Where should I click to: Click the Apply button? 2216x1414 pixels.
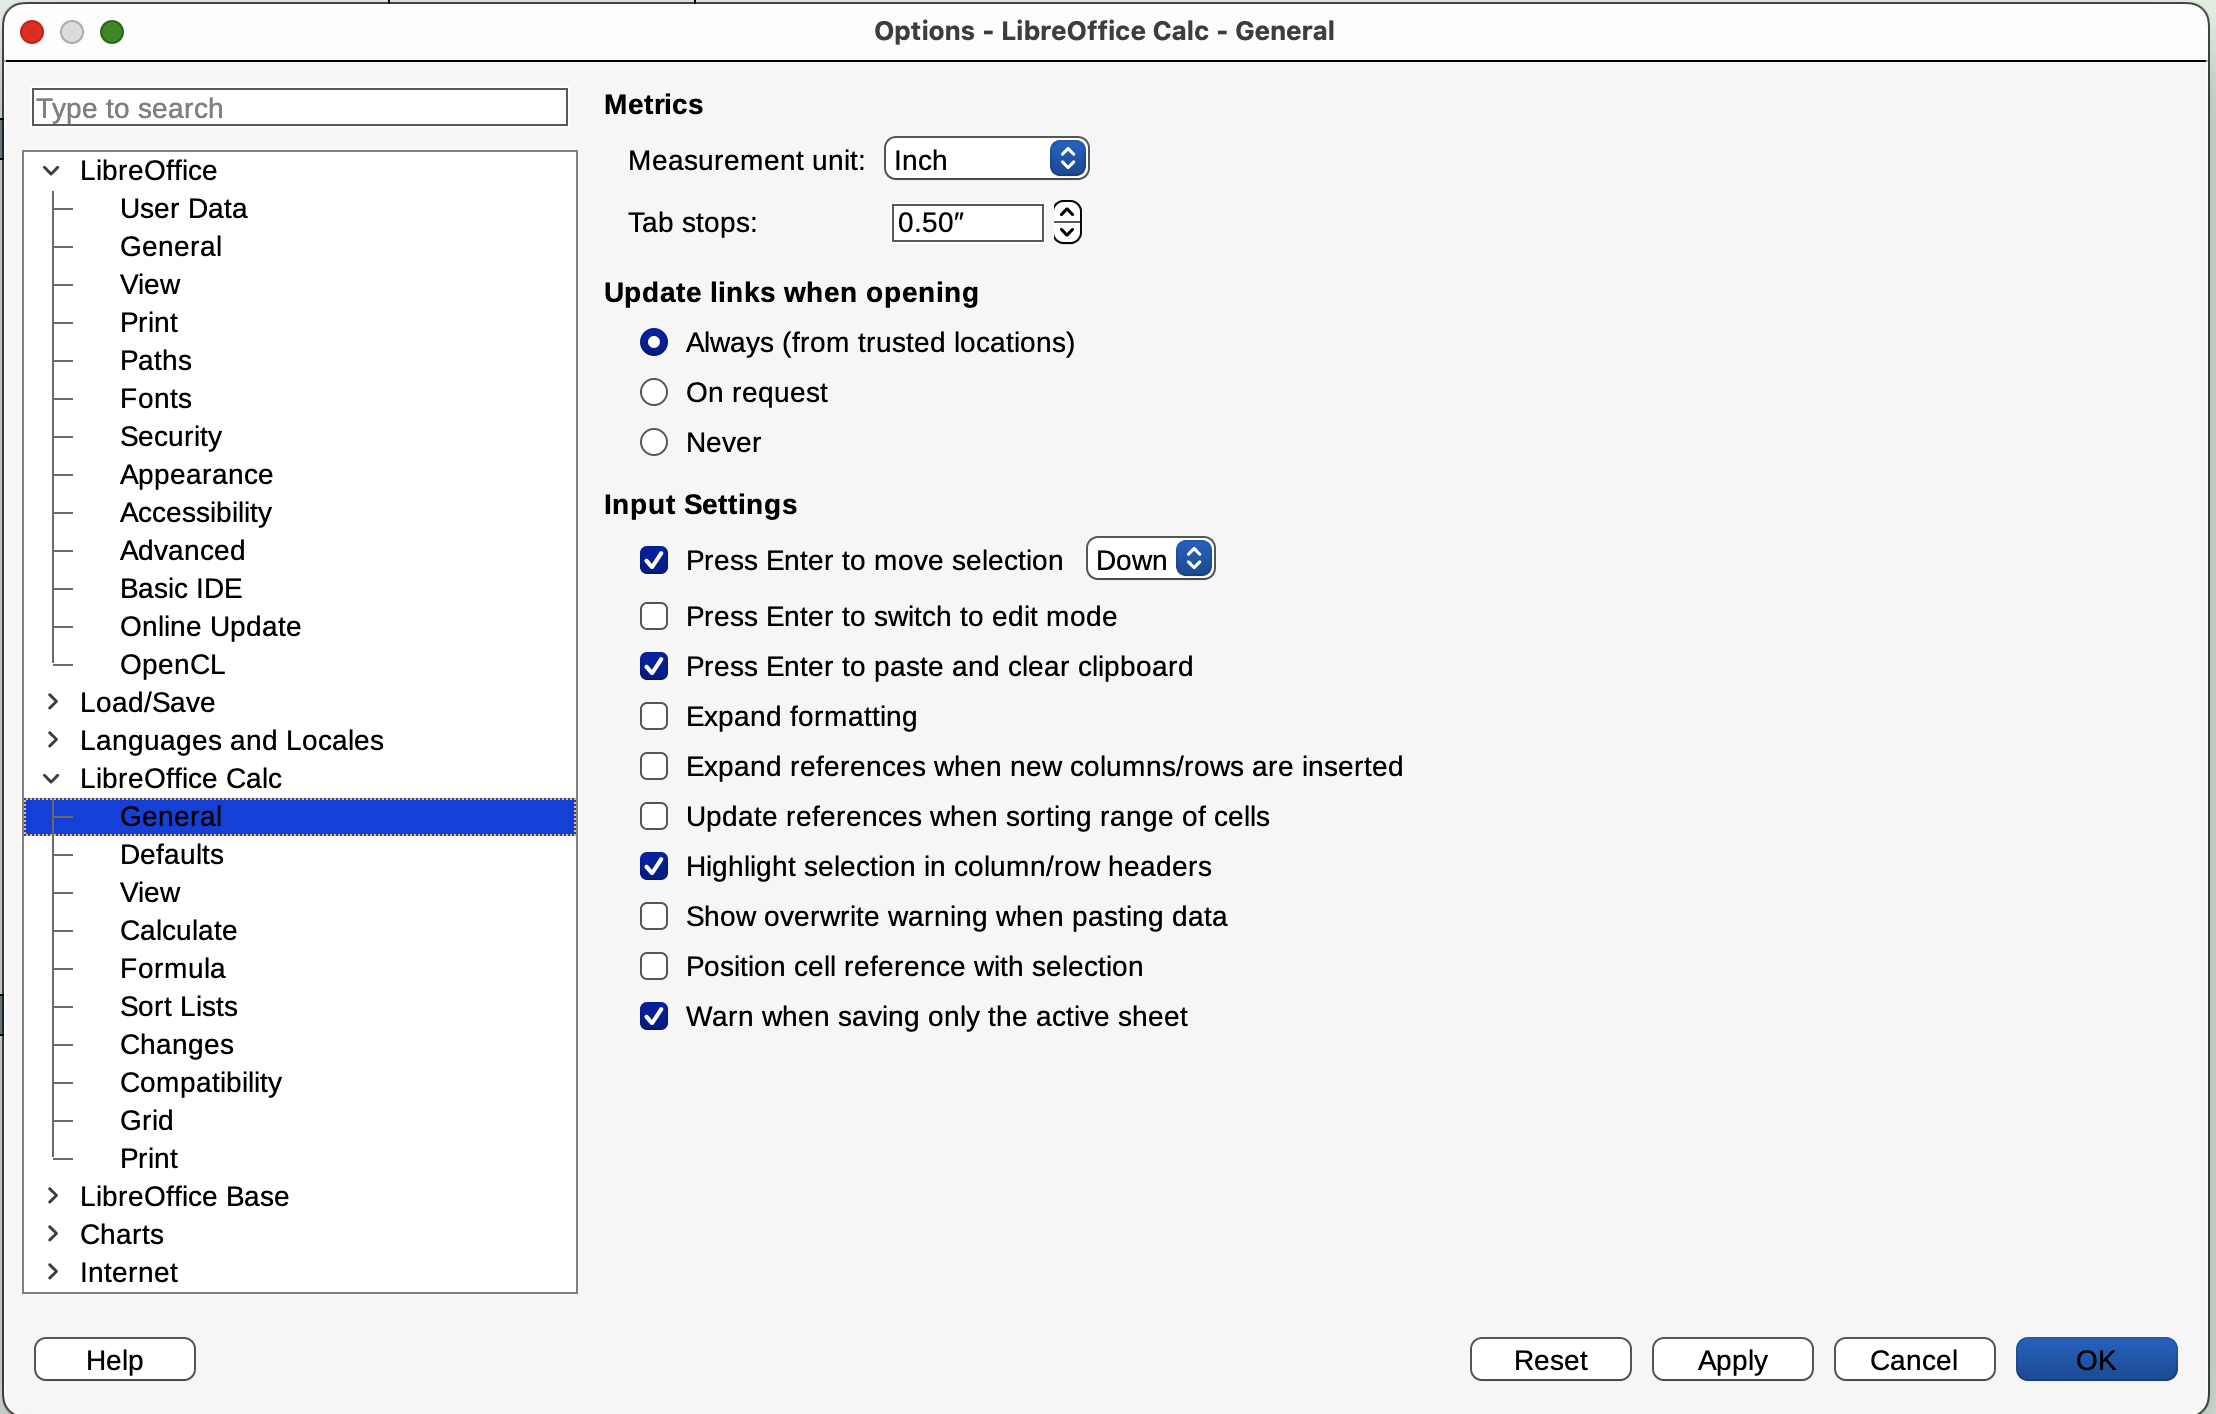pos(1733,1360)
